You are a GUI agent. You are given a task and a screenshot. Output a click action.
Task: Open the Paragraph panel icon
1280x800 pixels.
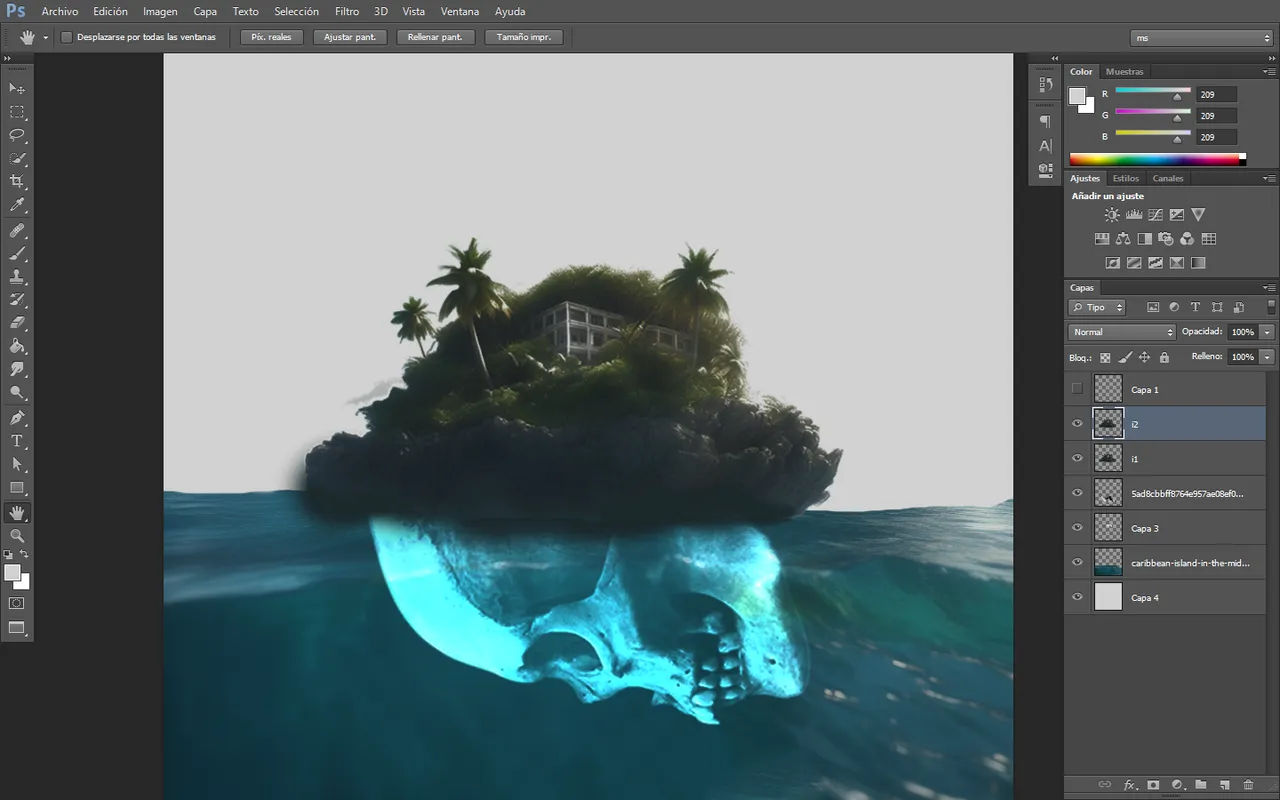pyautogui.click(x=1045, y=121)
